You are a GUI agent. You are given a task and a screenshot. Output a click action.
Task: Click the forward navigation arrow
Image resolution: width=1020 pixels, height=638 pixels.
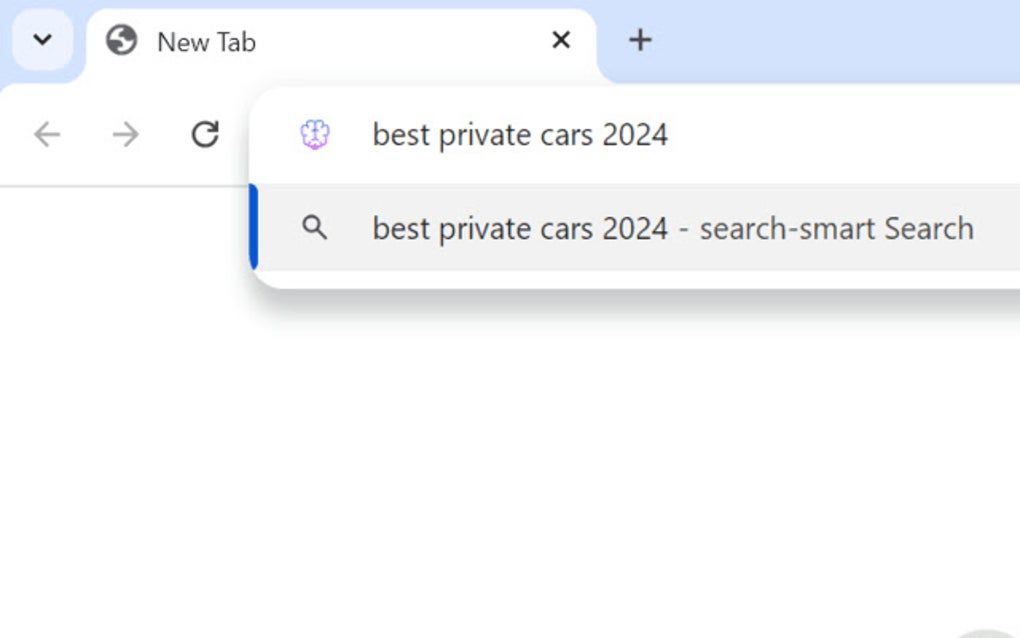coord(124,134)
